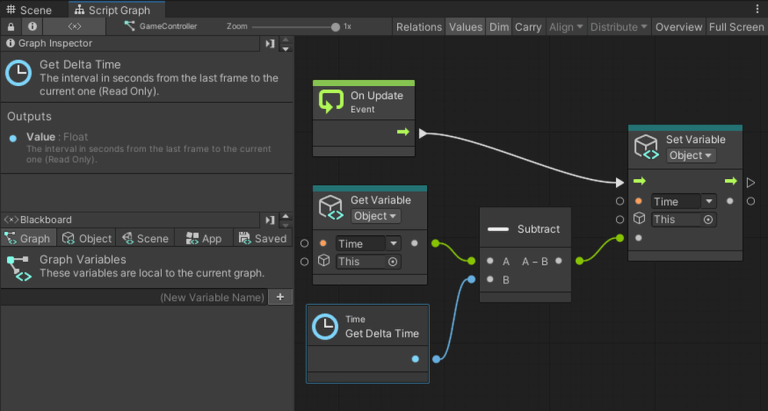The width and height of the screenshot is (768, 411).
Task: Open the Align dropdown
Action: pyautogui.click(x=565, y=27)
